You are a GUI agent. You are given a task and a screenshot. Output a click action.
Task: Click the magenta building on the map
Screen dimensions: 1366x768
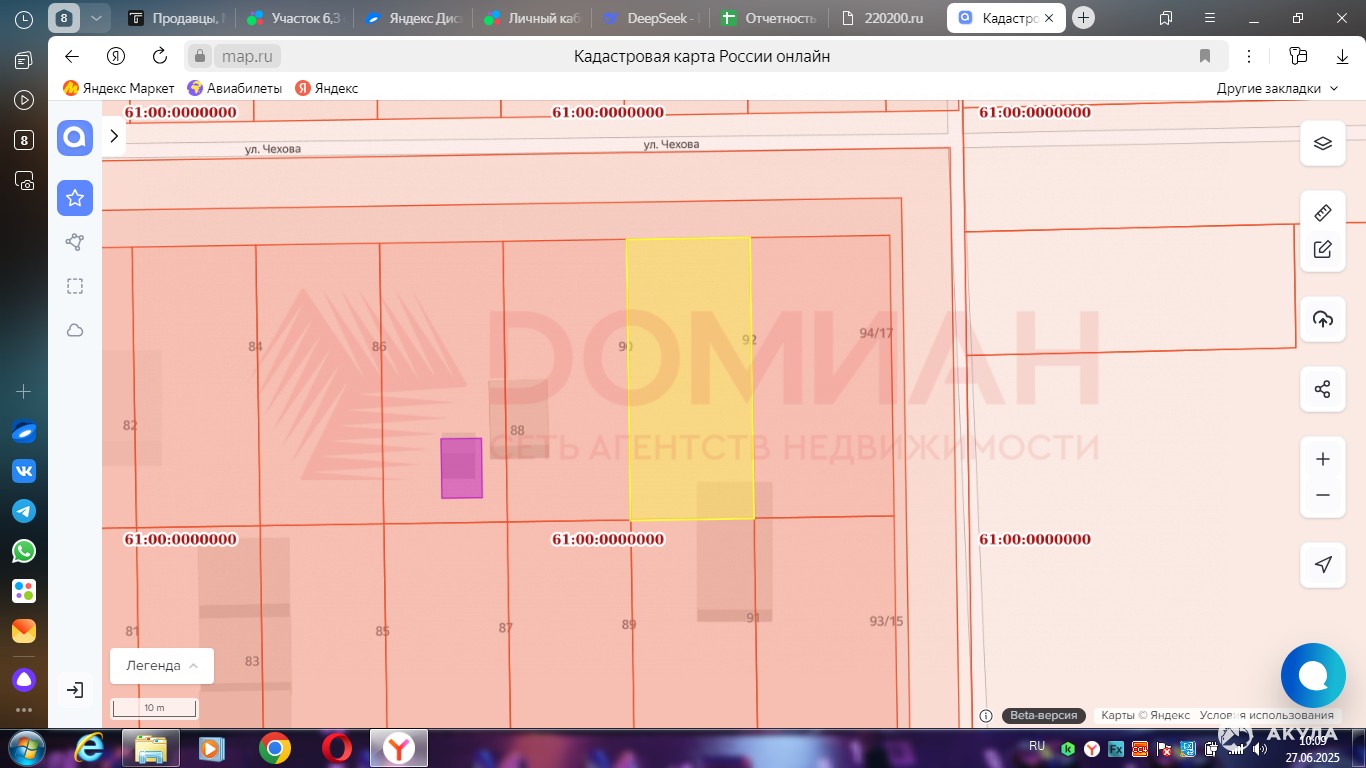[461, 468]
